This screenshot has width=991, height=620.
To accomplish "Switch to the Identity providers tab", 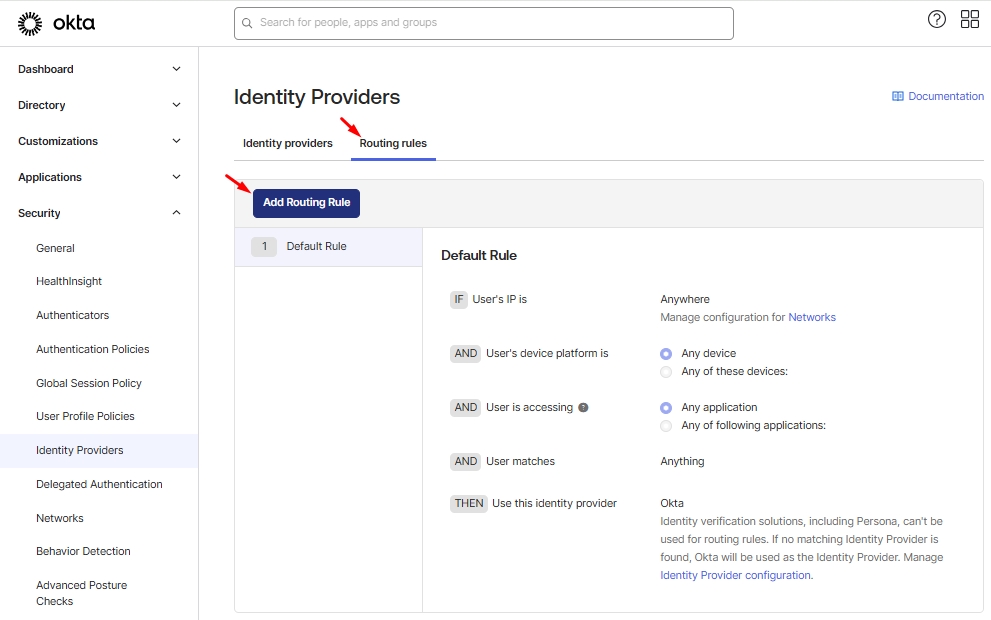I will (x=288, y=143).
